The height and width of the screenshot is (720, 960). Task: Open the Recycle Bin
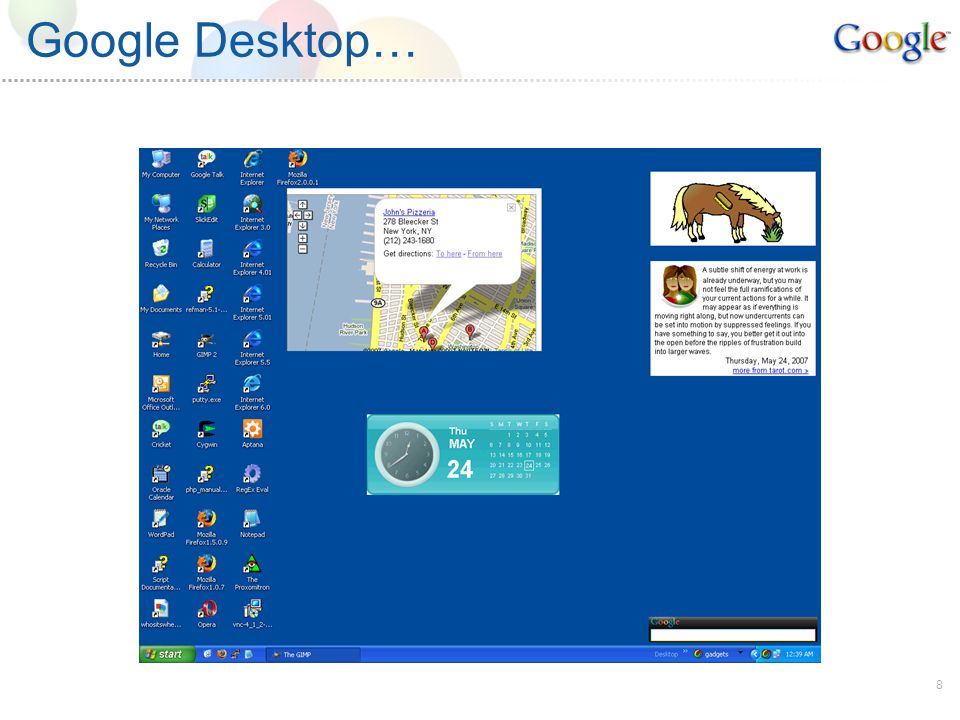click(x=161, y=253)
